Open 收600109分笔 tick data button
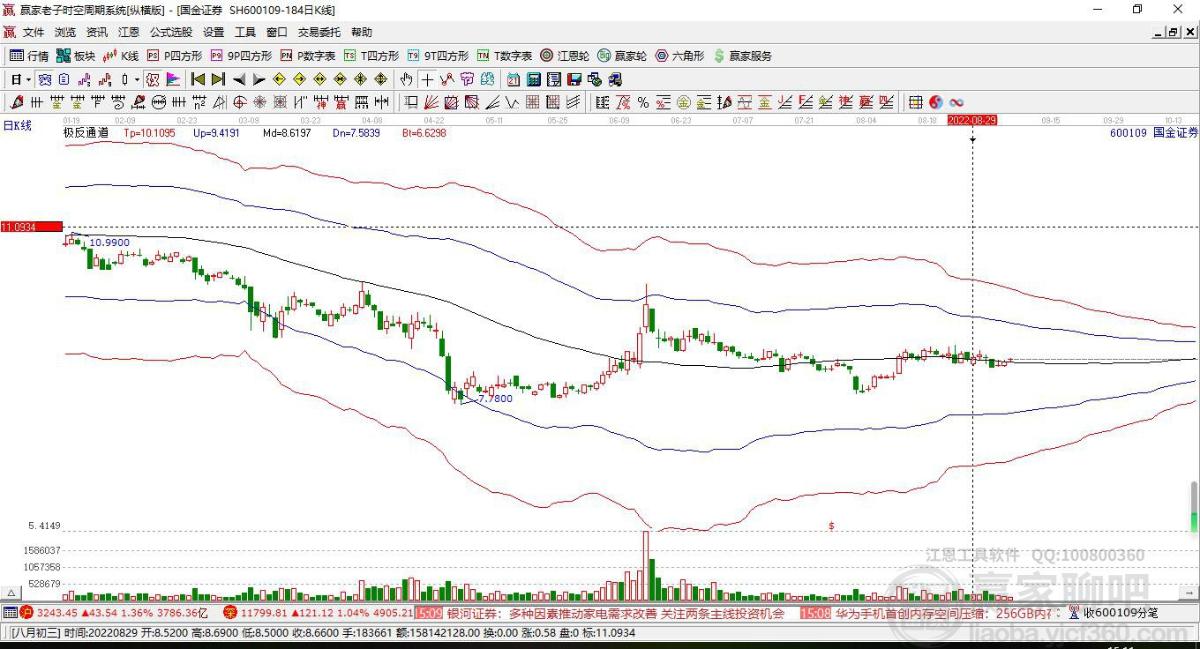1200x649 pixels. click(1113, 613)
